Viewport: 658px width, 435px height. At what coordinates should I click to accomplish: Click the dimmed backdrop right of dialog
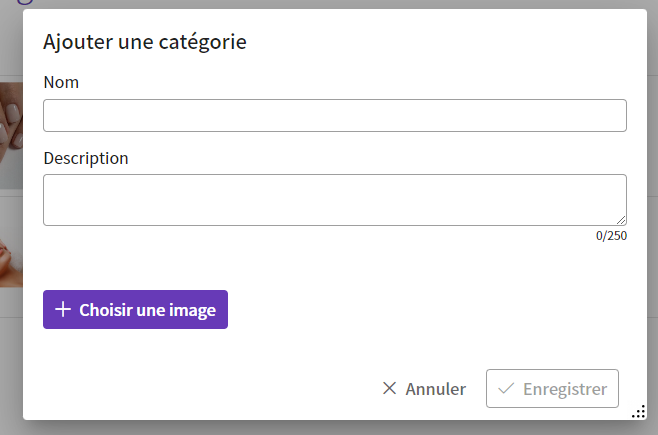coord(653,210)
